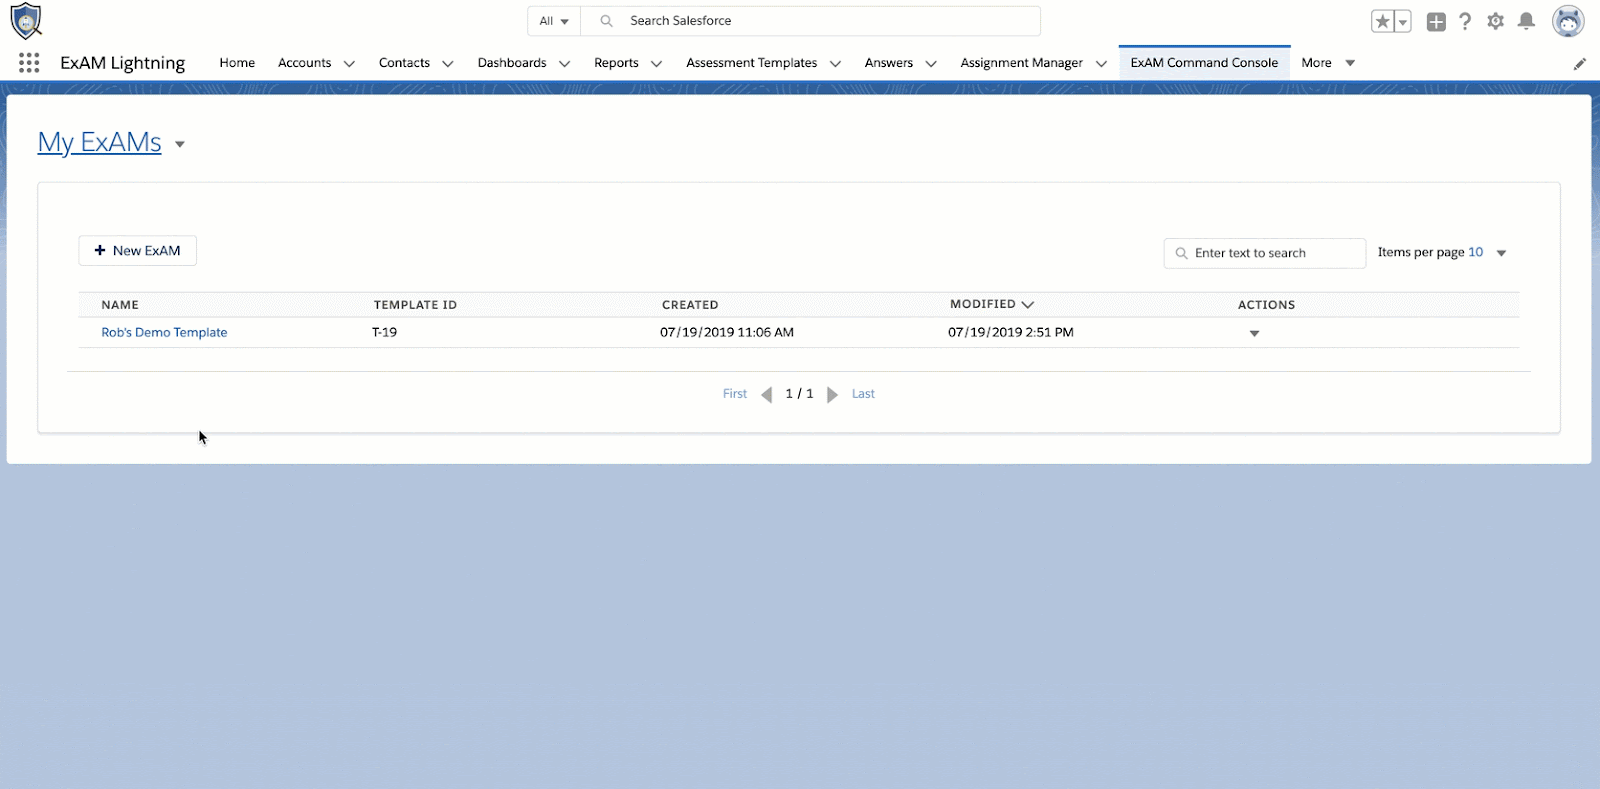Switch to the Reports tab
Image resolution: width=1600 pixels, height=789 pixels.
point(616,63)
